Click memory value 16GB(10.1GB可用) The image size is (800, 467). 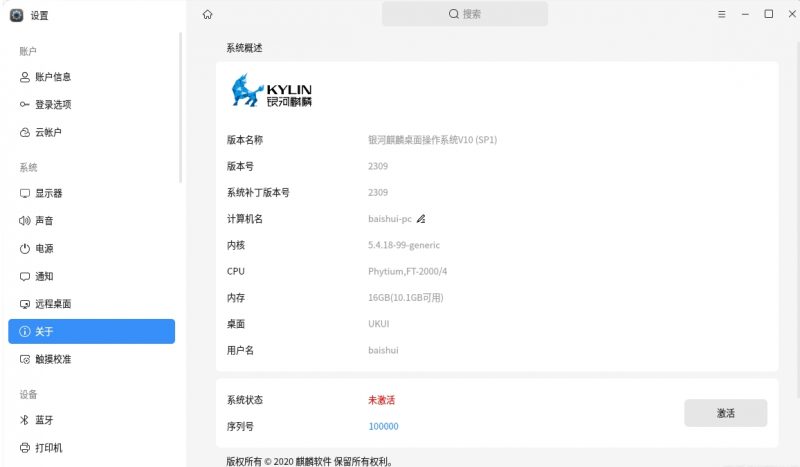pyautogui.click(x=406, y=298)
